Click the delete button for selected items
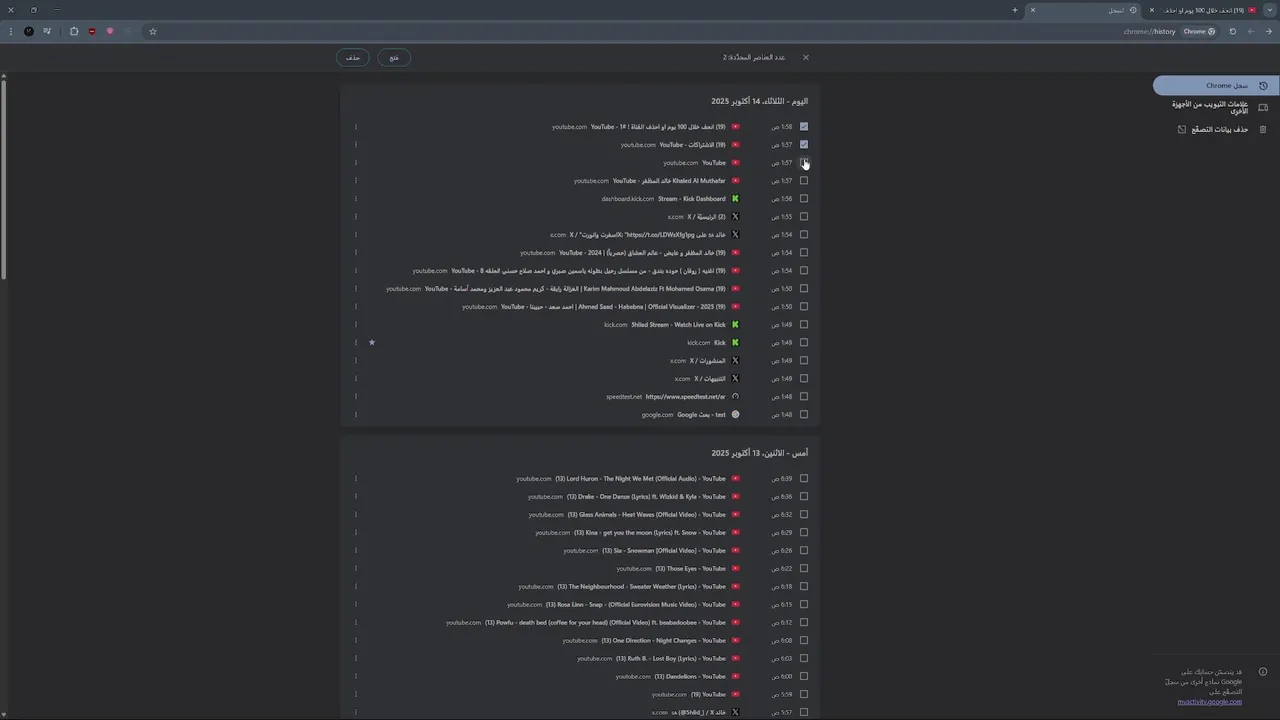This screenshot has width=1280, height=720. [353, 58]
